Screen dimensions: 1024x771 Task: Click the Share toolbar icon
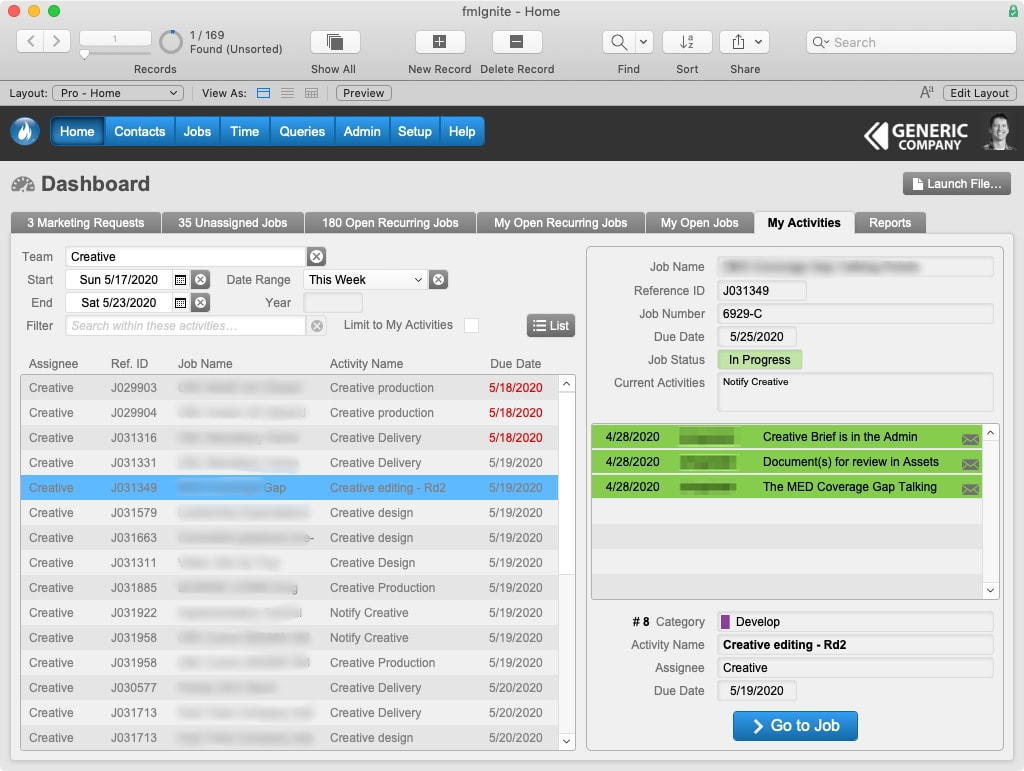pos(738,42)
